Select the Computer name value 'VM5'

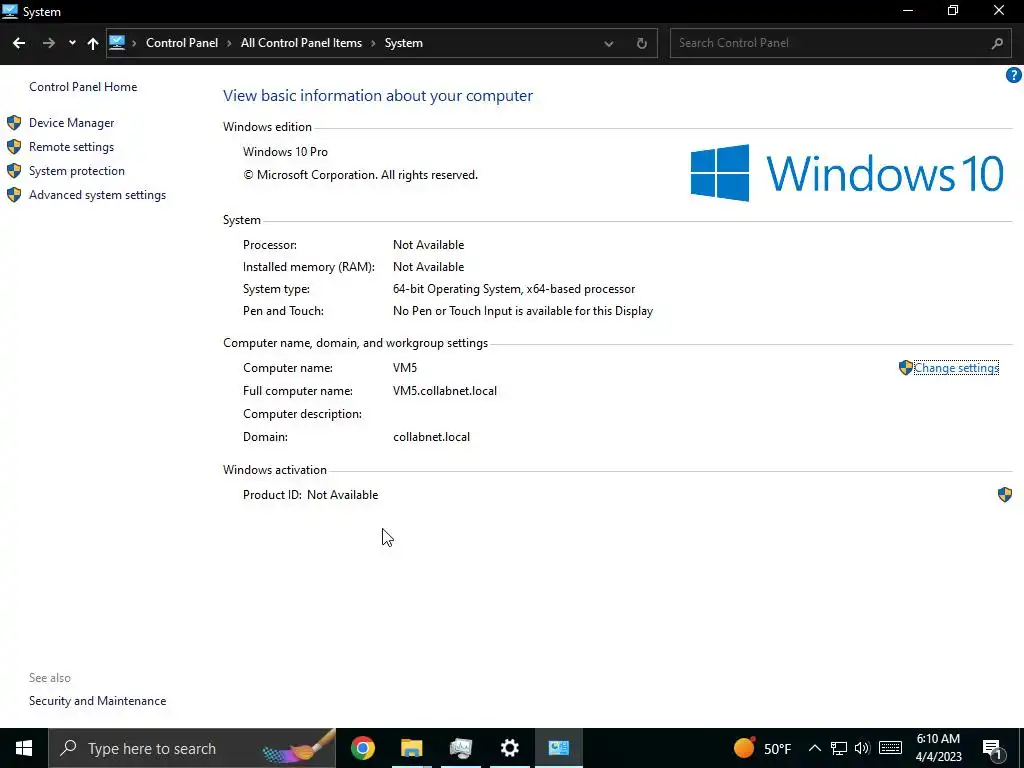coord(405,368)
